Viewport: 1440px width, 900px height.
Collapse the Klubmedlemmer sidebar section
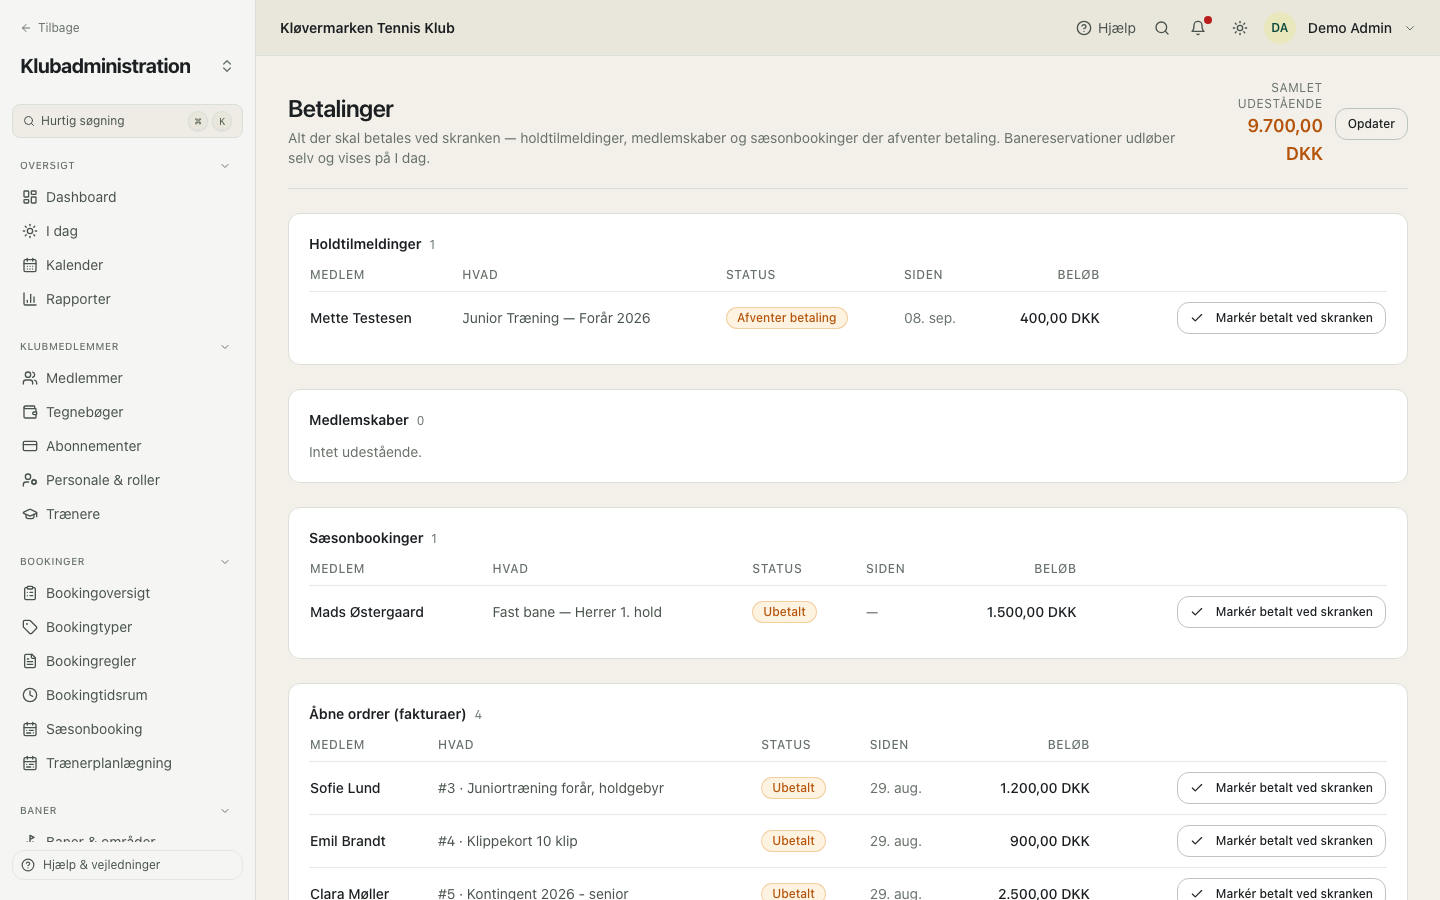[225, 347]
